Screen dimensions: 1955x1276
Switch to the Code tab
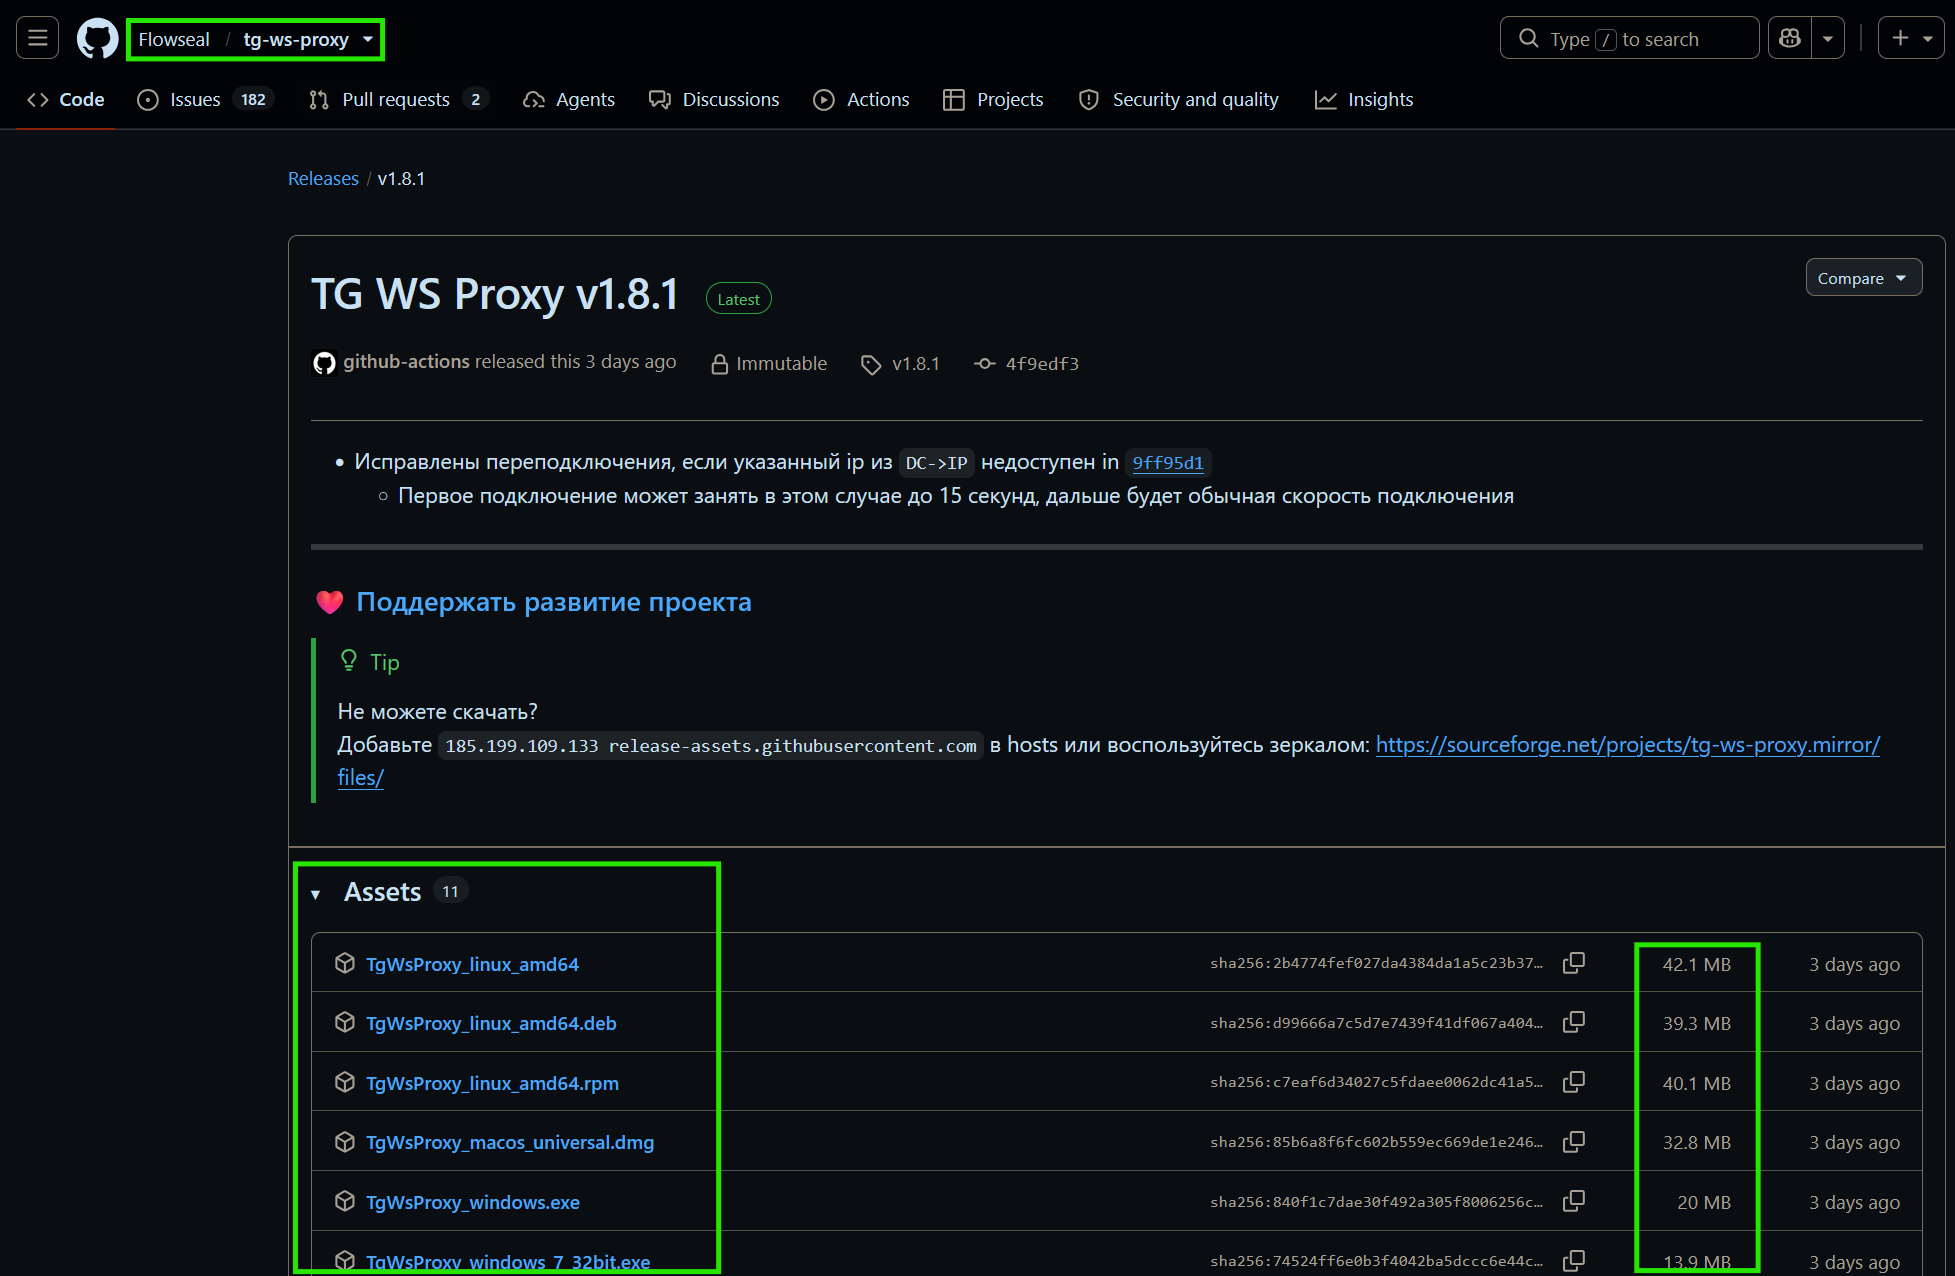coord(66,99)
